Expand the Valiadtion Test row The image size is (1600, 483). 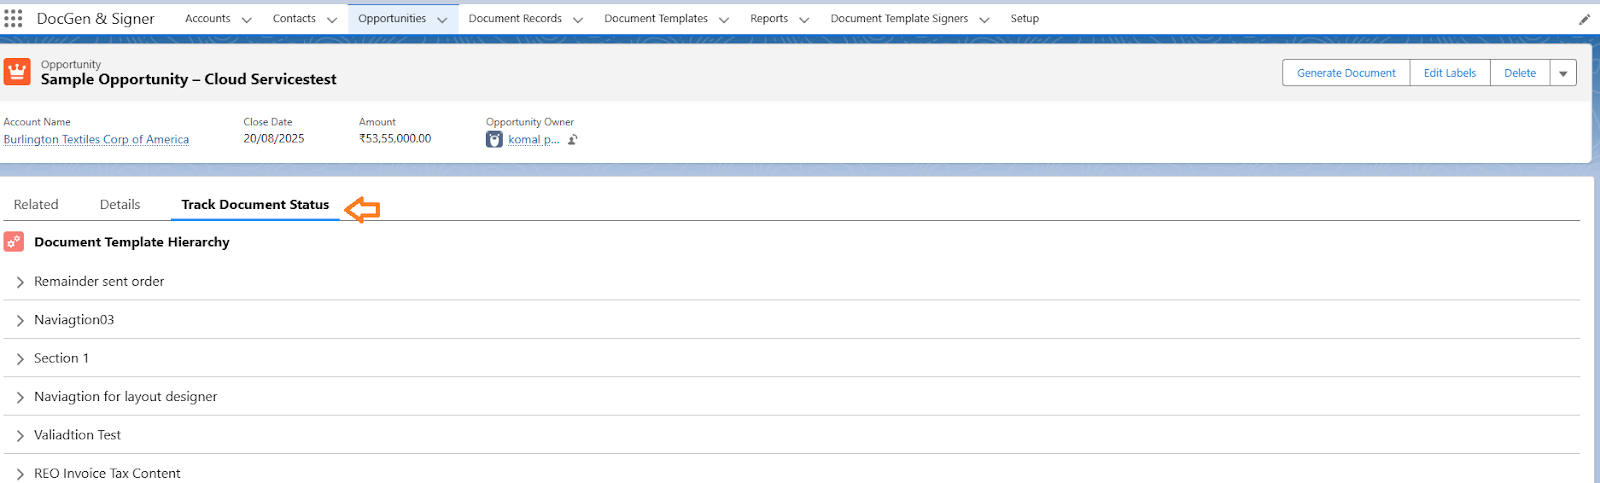click(20, 436)
